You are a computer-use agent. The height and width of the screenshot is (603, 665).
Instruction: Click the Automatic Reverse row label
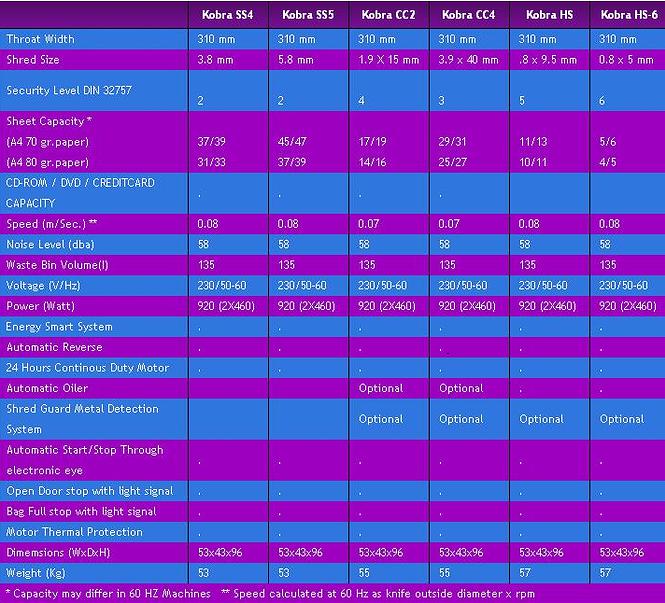(53, 347)
